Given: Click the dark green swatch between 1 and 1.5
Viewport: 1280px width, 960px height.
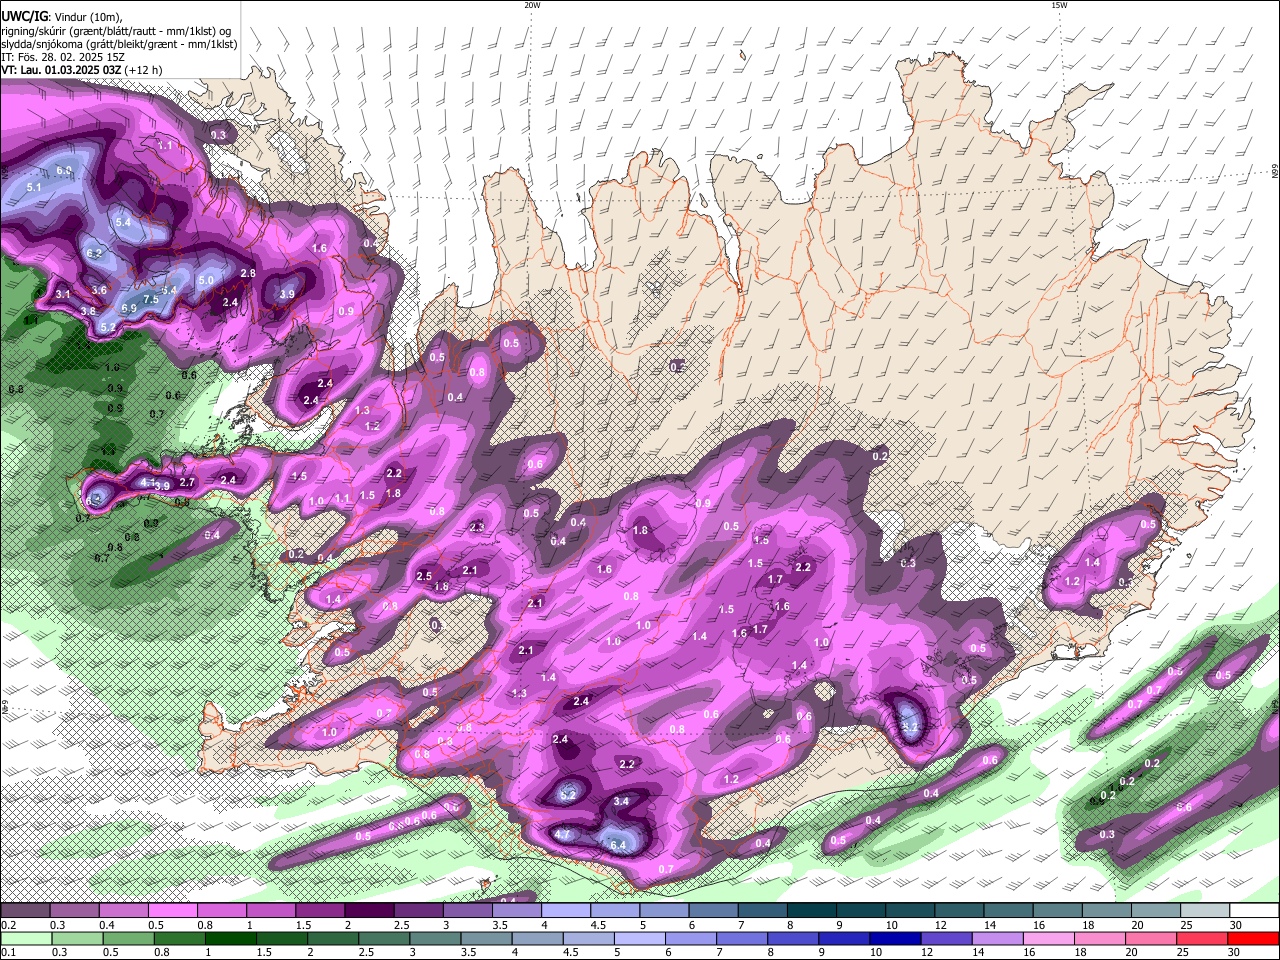Looking at the screenshot, I should [x=232, y=939].
